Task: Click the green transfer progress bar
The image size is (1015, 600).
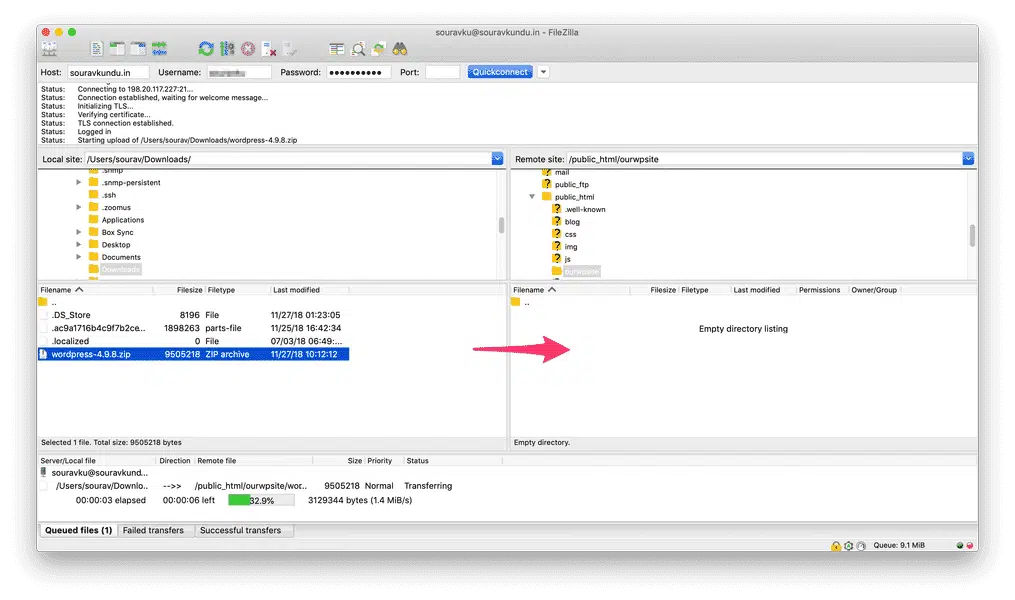Action: click(261, 500)
